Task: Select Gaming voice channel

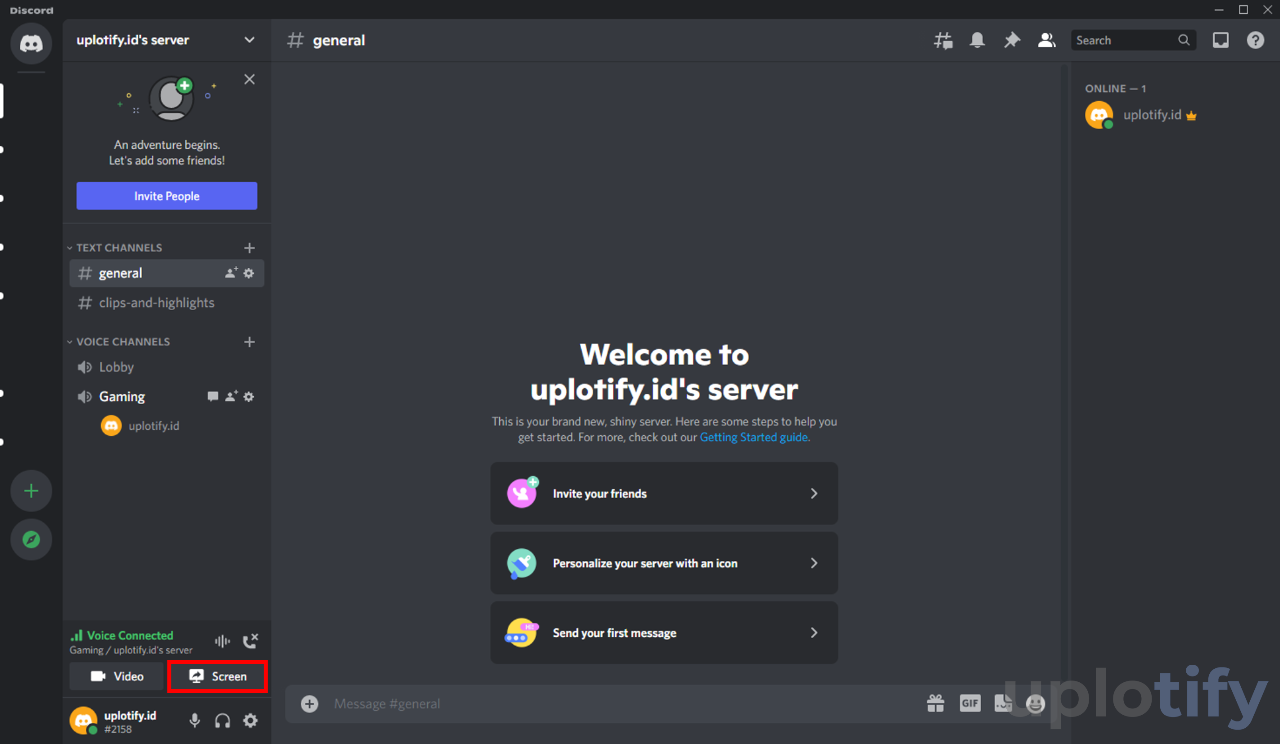Action: [167, 397]
